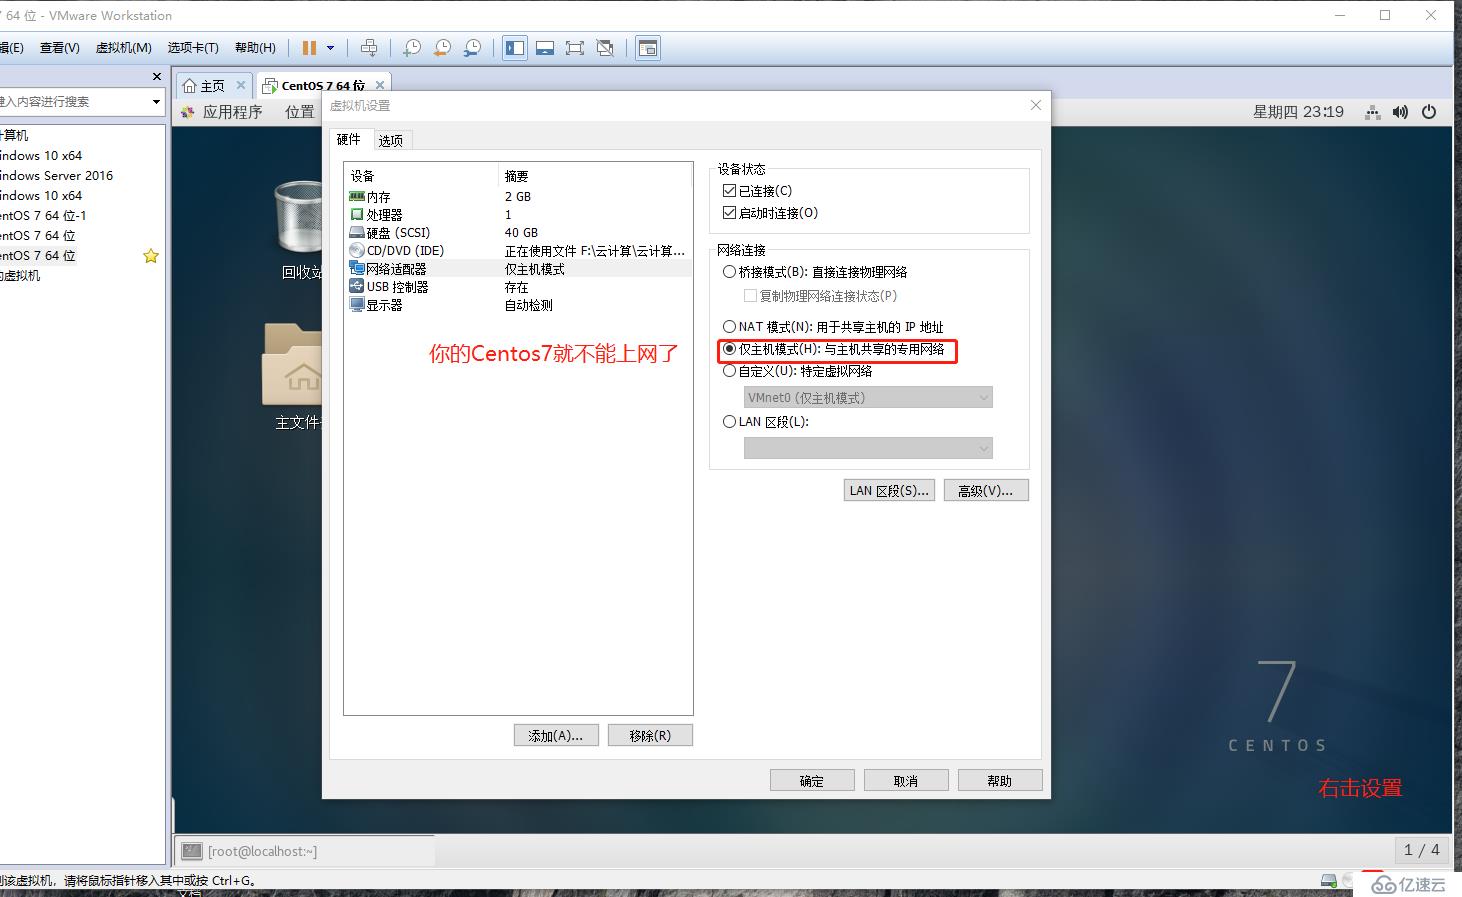Select the 显示器 device row
This screenshot has height=897, width=1462.
click(518, 305)
